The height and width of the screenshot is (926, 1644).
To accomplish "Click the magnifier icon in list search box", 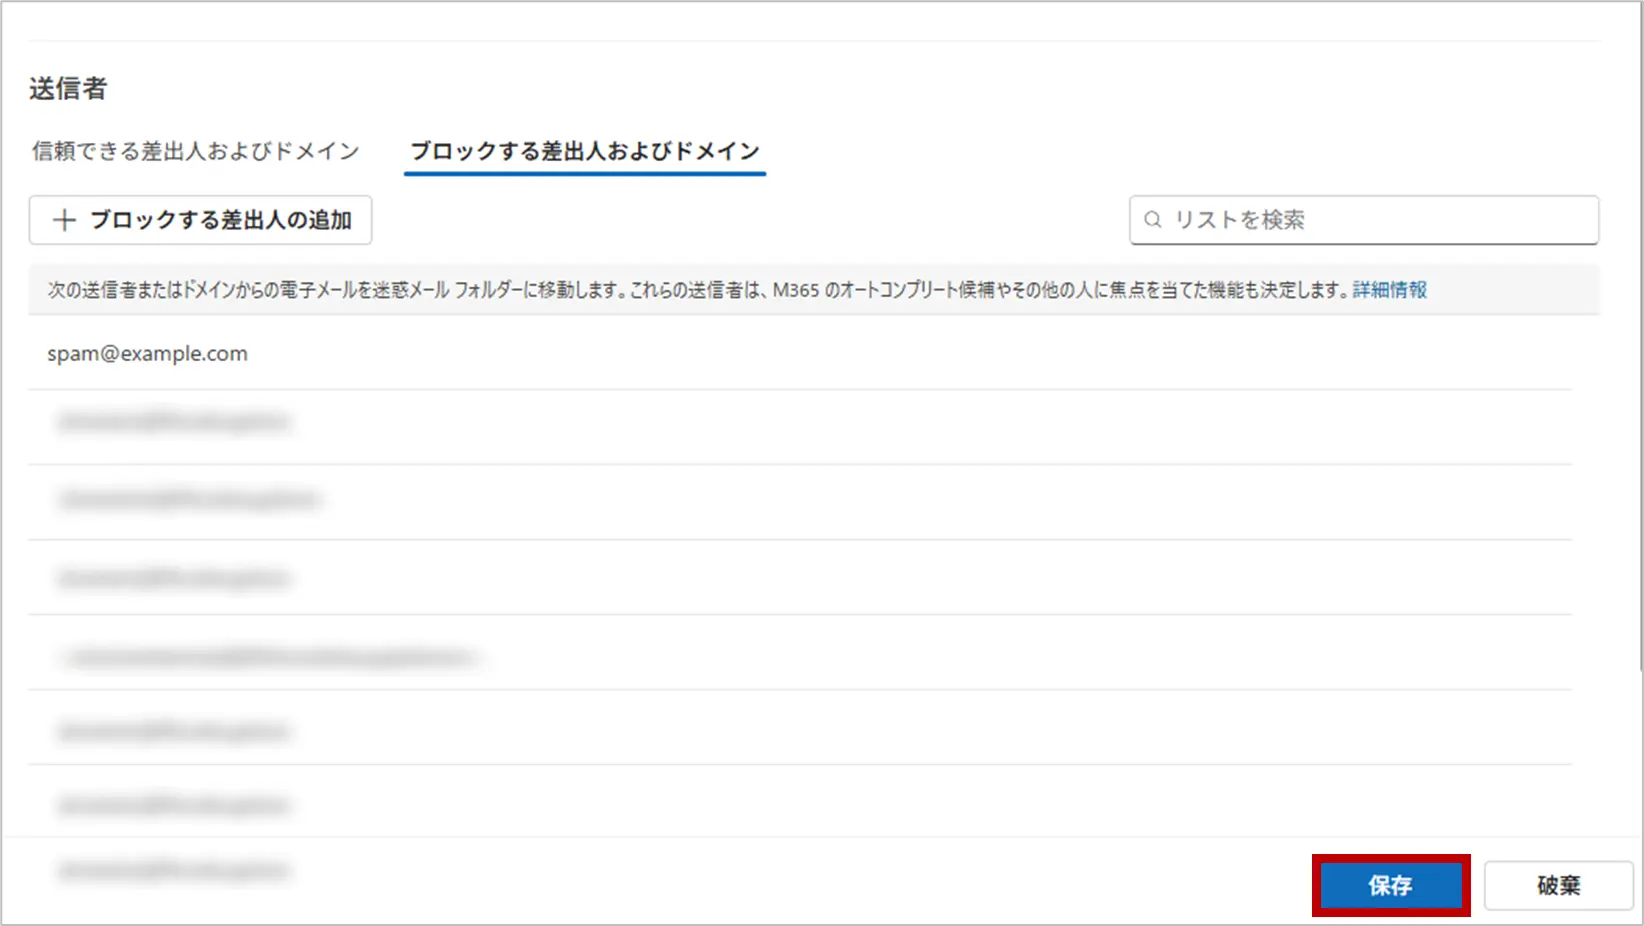I will (1153, 220).
